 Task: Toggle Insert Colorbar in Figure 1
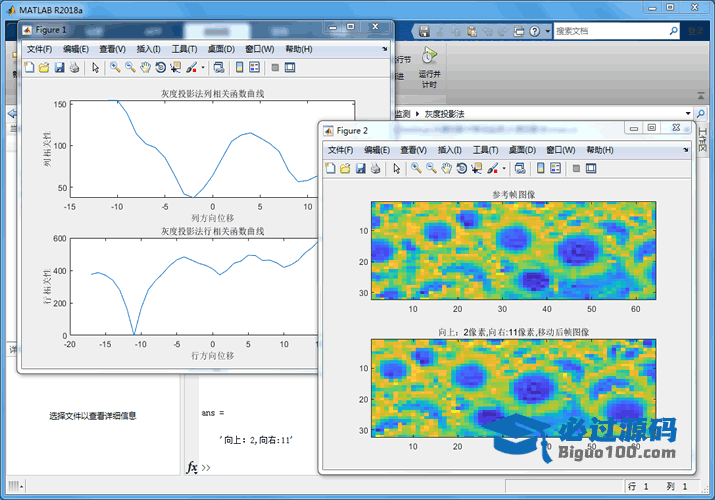(239, 68)
